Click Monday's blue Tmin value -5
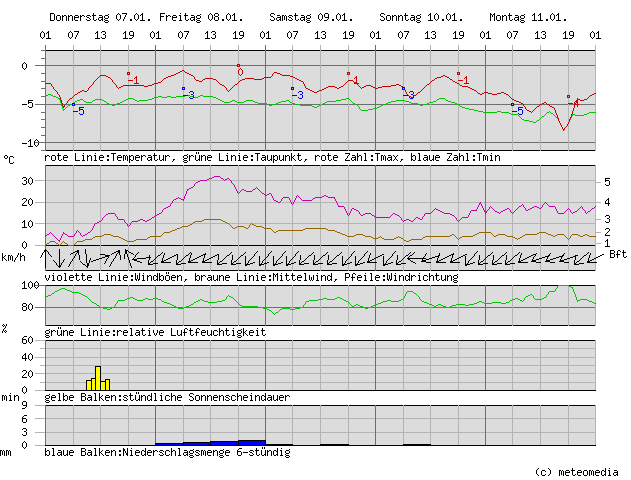The width and height of the screenshot is (631, 480). pos(519,111)
